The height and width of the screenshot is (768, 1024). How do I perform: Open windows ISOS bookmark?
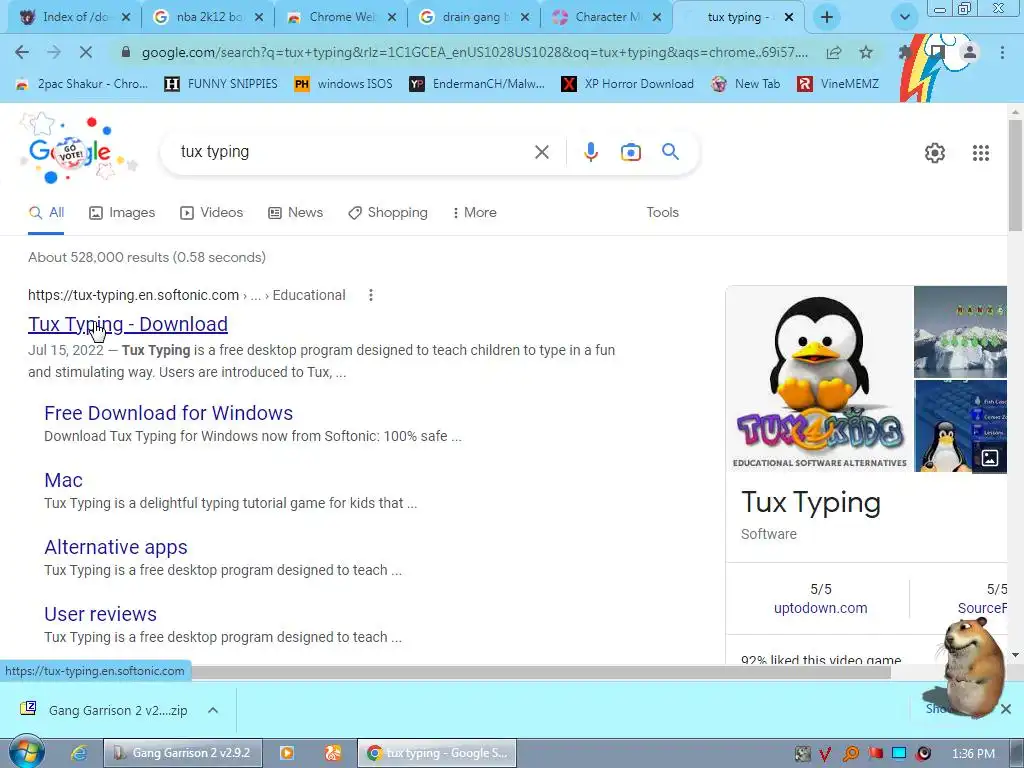point(344,84)
